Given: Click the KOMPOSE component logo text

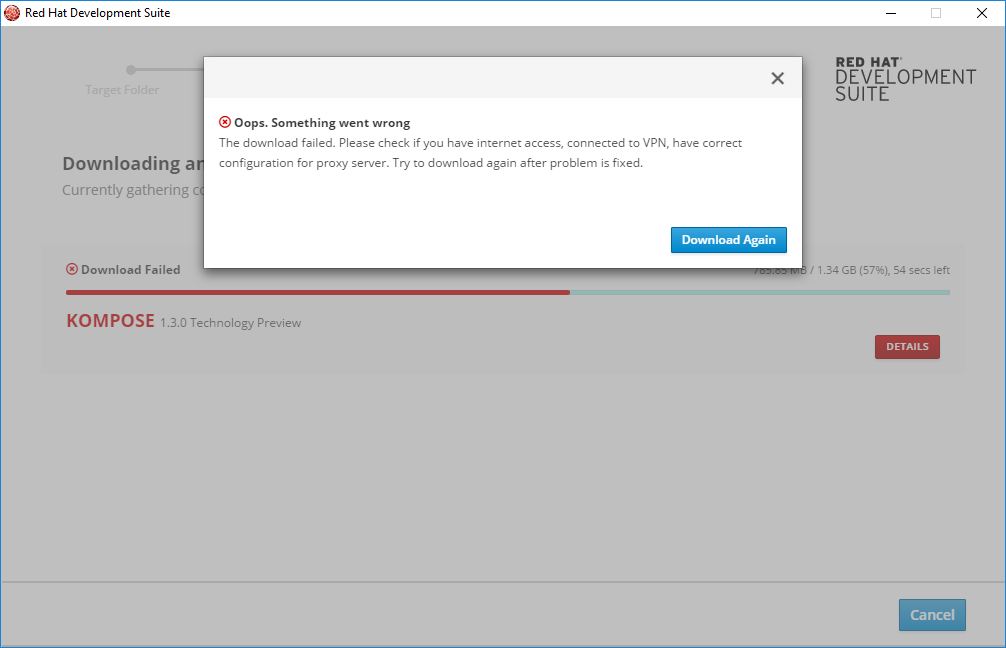Looking at the screenshot, I should (110, 321).
